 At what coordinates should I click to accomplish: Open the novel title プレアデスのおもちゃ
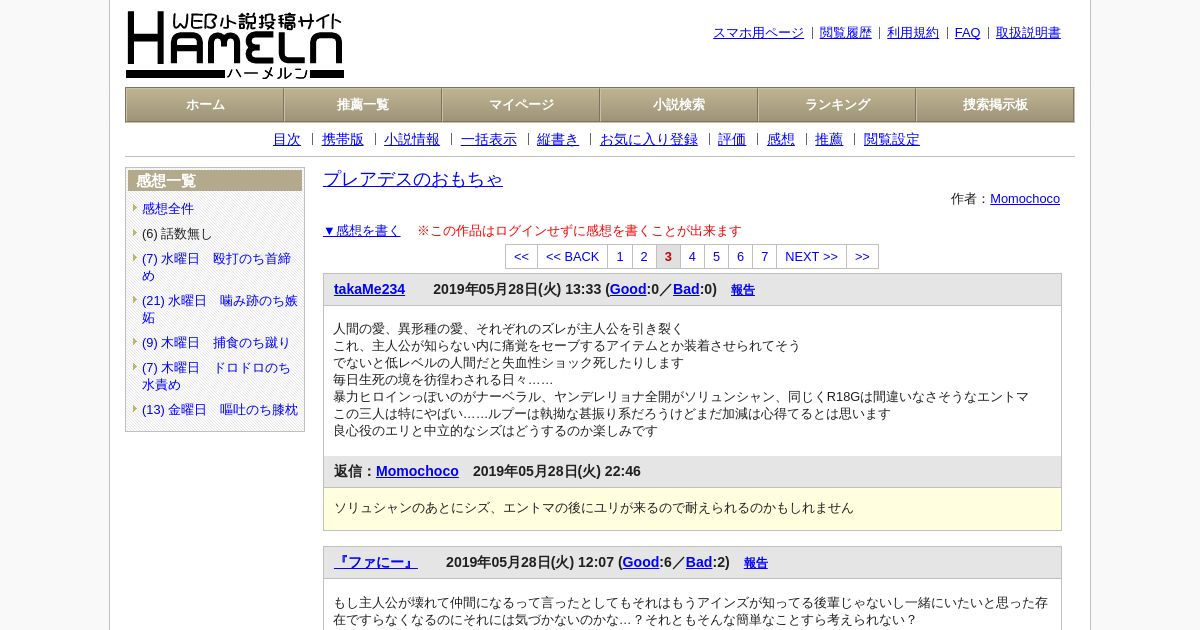[x=413, y=179]
